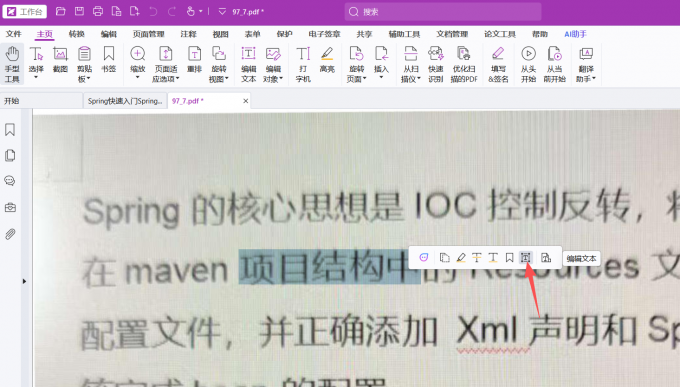Select the 手型工具 hand tool

[12, 64]
